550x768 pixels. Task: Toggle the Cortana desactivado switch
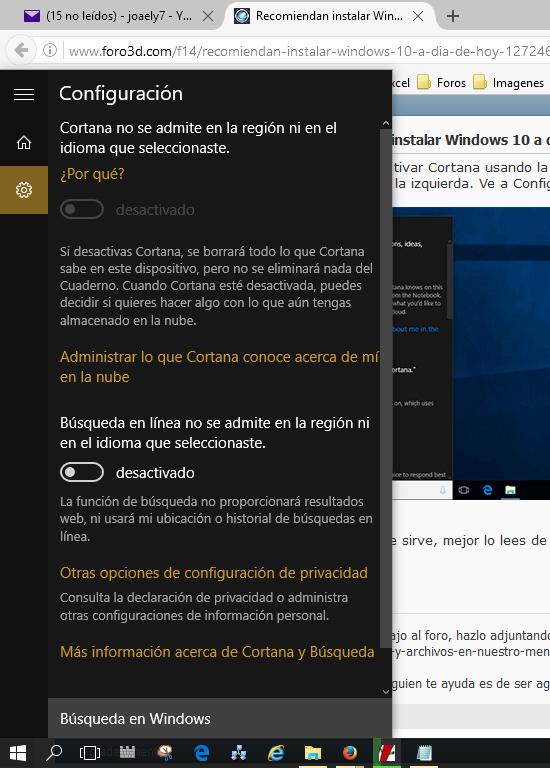tap(82, 210)
